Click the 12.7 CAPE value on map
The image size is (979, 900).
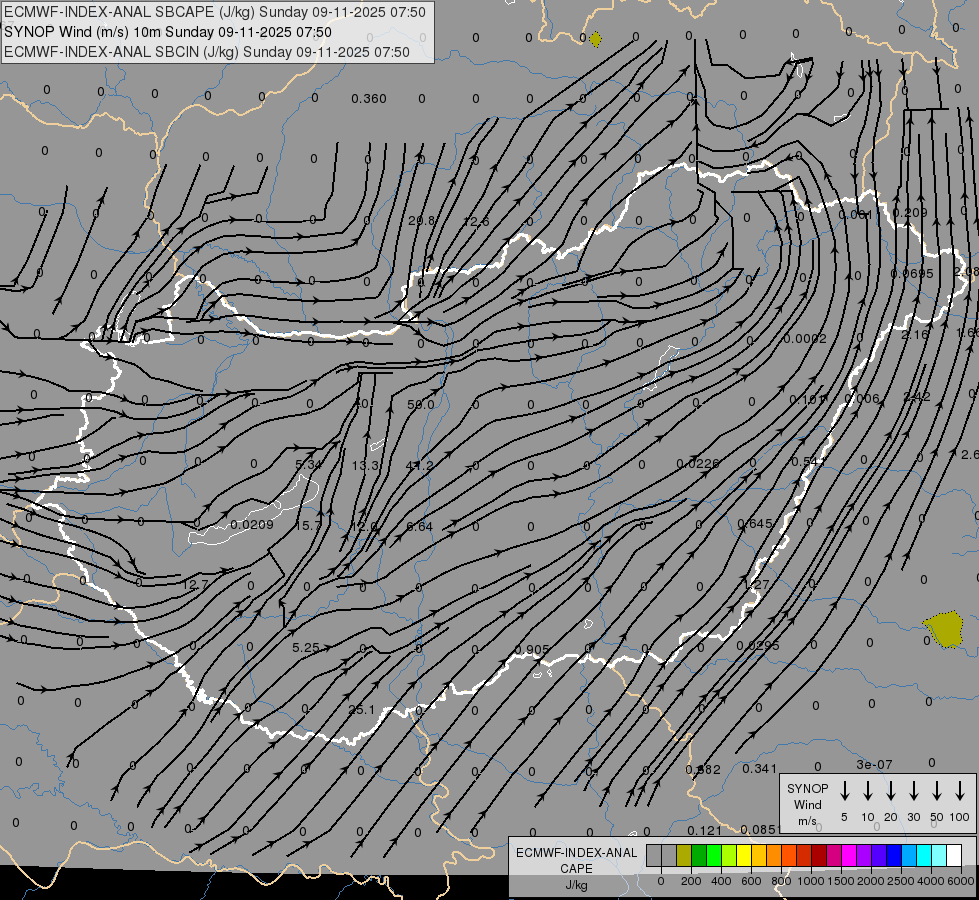coord(195,585)
